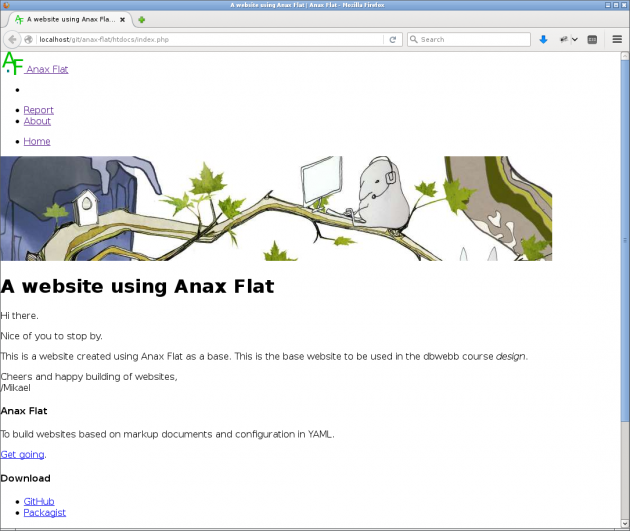The height and width of the screenshot is (531, 630).
Task: Click the 'Nice of you to stop by.' text
Action: pyautogui.click(x=51, y=336)
